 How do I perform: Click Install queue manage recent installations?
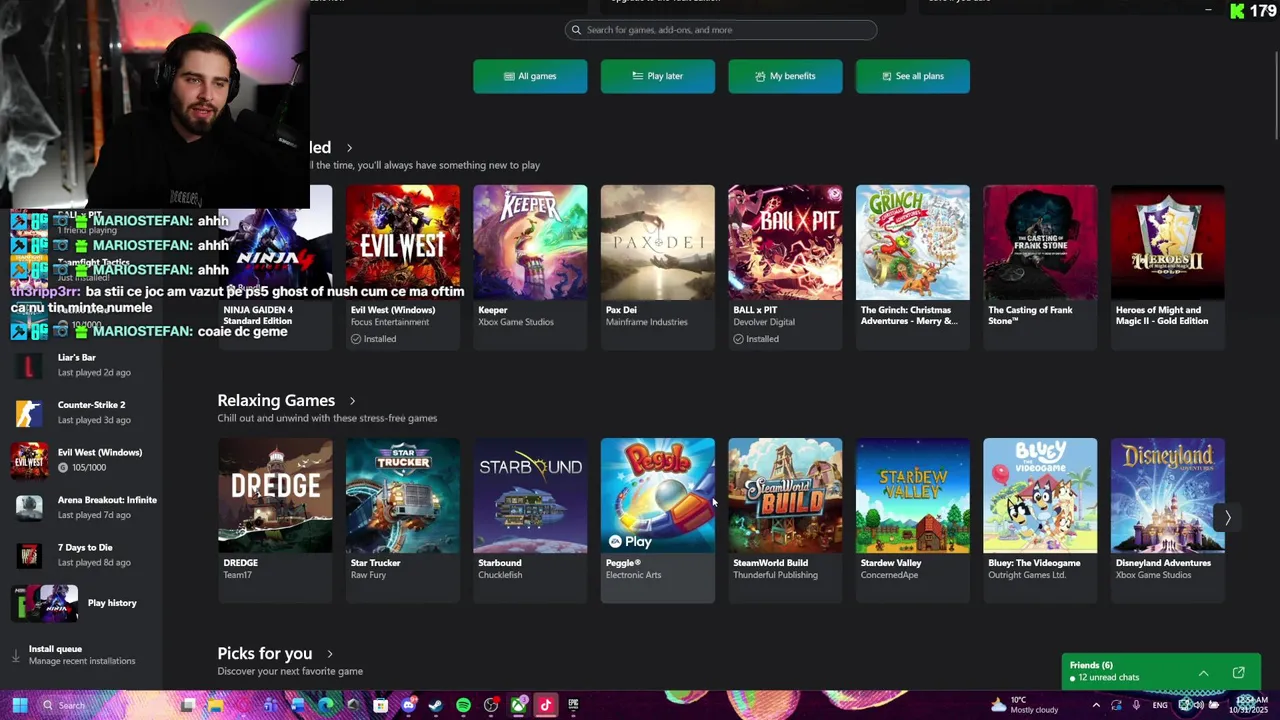(x=82, y=655)
